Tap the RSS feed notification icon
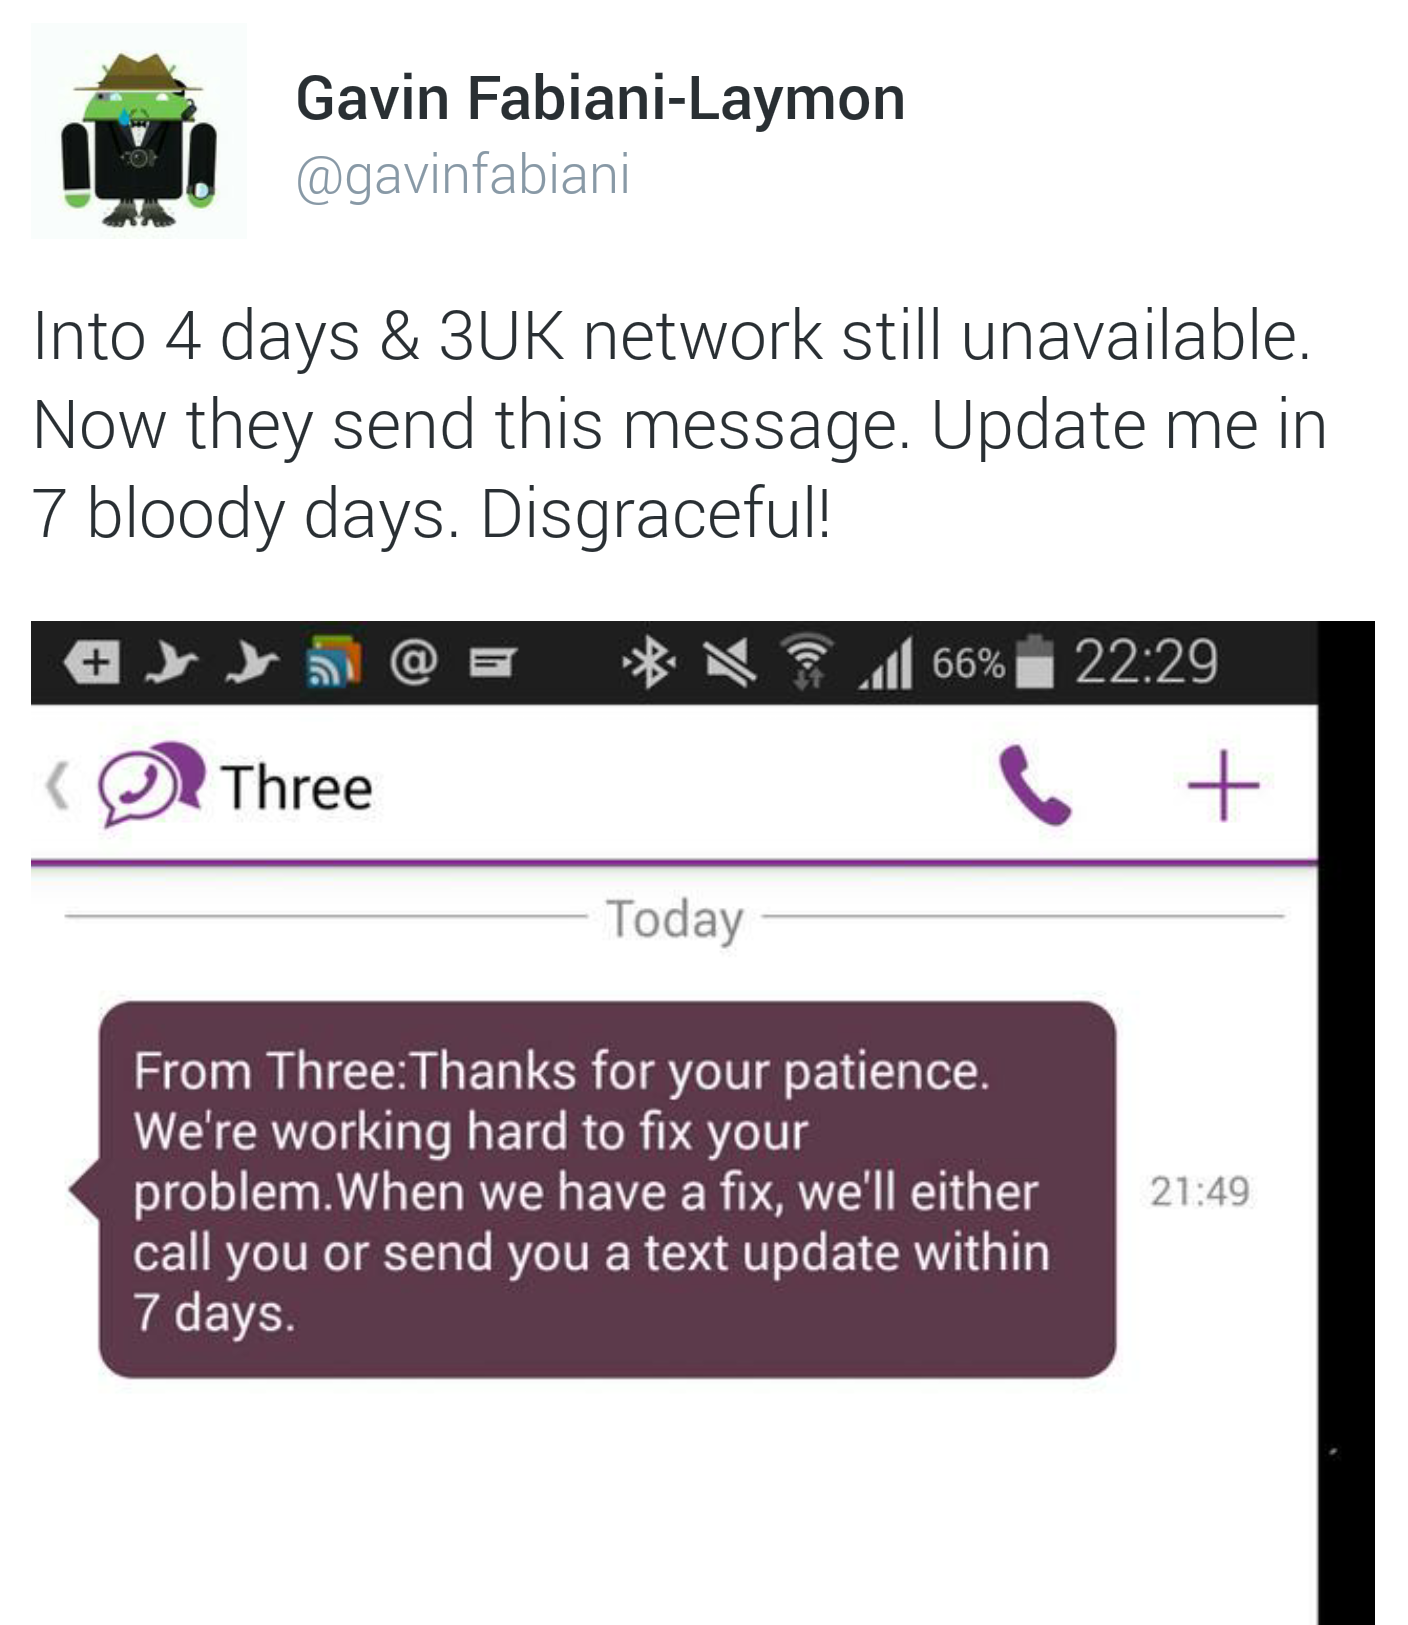This screenshot has width=1408, height=1625. click(332, 661)
